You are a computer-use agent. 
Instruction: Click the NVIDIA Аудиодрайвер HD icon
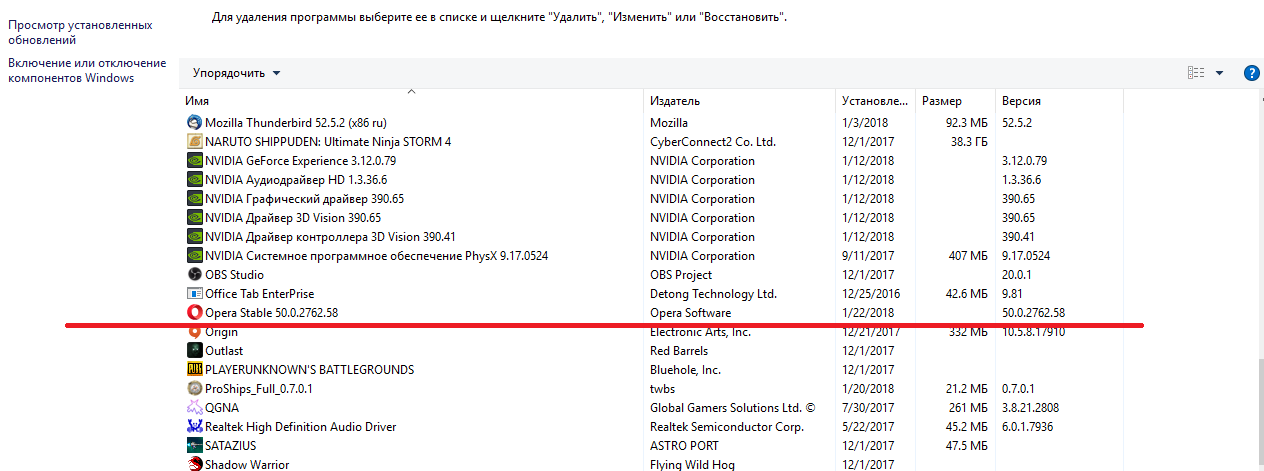195,179
